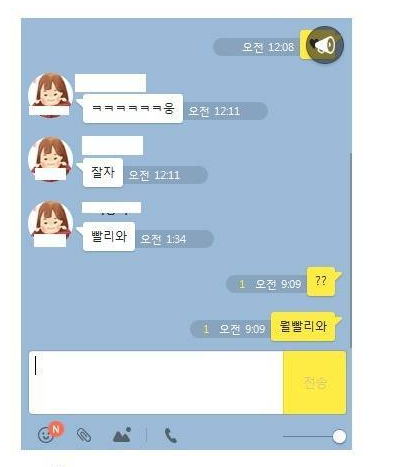This screenshot has width=407, height=467.
Task: Select the white 빨리와 message bubble
Action: point(109,236)
